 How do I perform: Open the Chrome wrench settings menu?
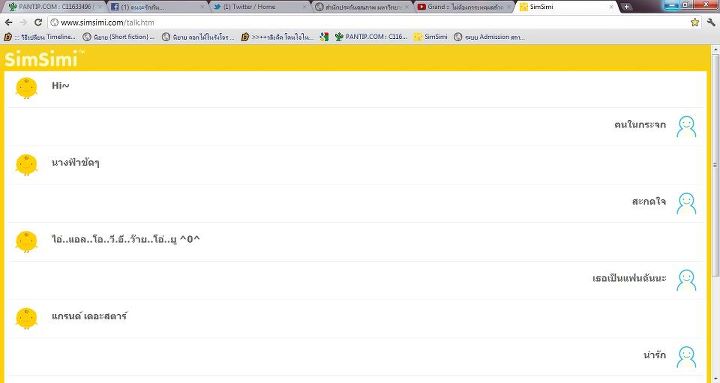tap(711, 22)
